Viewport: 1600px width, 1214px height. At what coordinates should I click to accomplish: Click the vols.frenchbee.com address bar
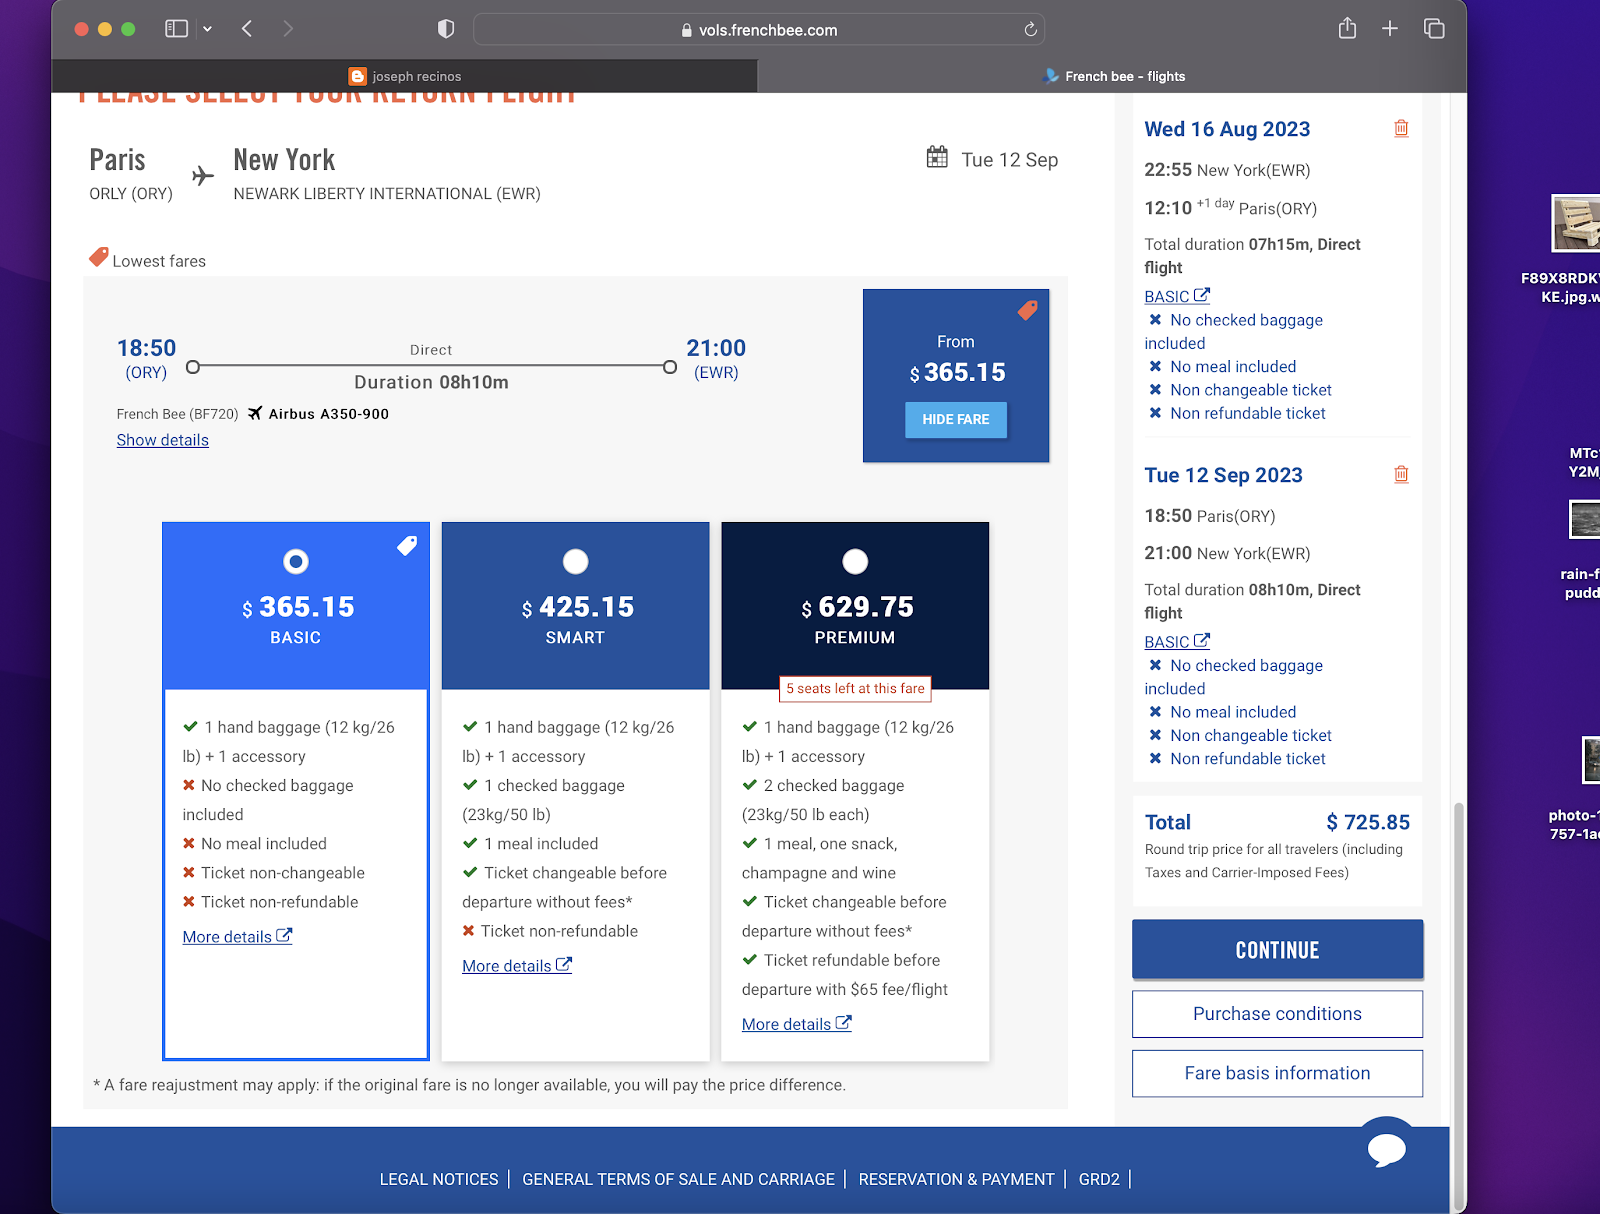pos(759,30)
